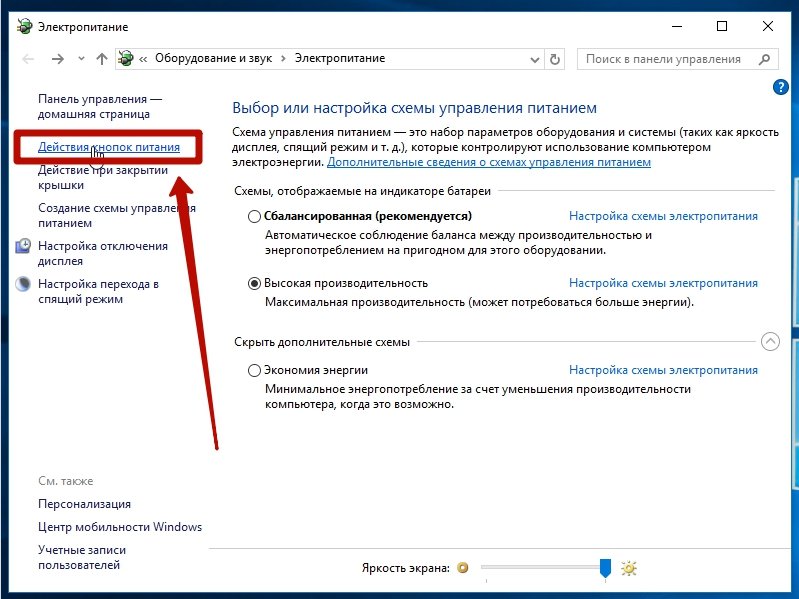
Task: Expand the address bar history dropdown
Action: (x=535, y=60)
